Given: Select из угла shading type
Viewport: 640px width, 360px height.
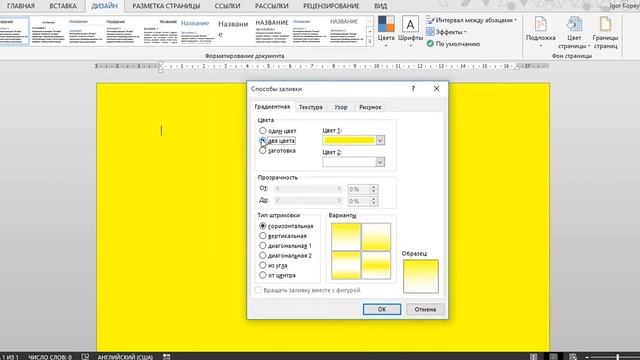Looking at the screenshot, I should pyautogui.click(x=262, y=265).
